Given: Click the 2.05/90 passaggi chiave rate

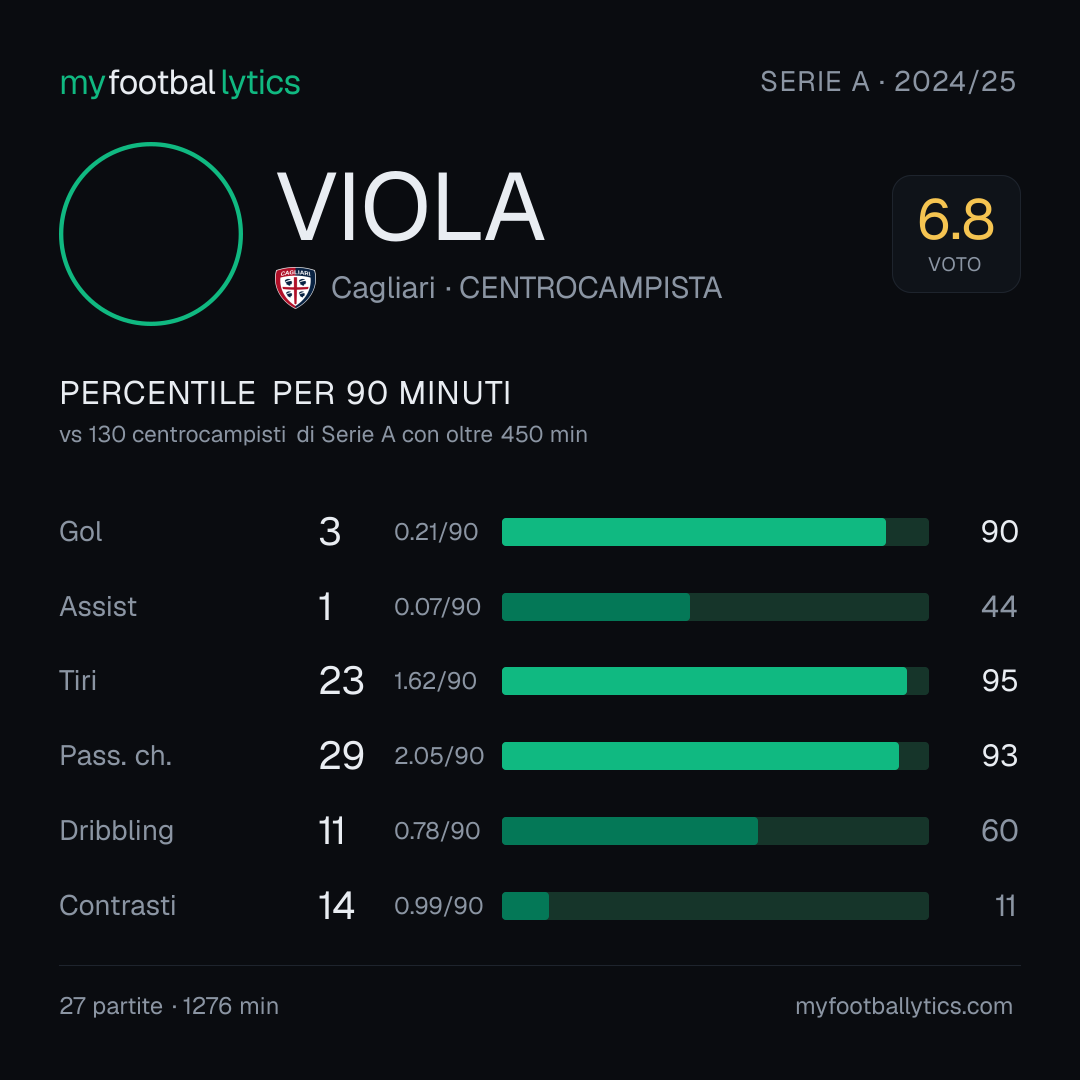Looking at the screenshot, I should (439, 756).
